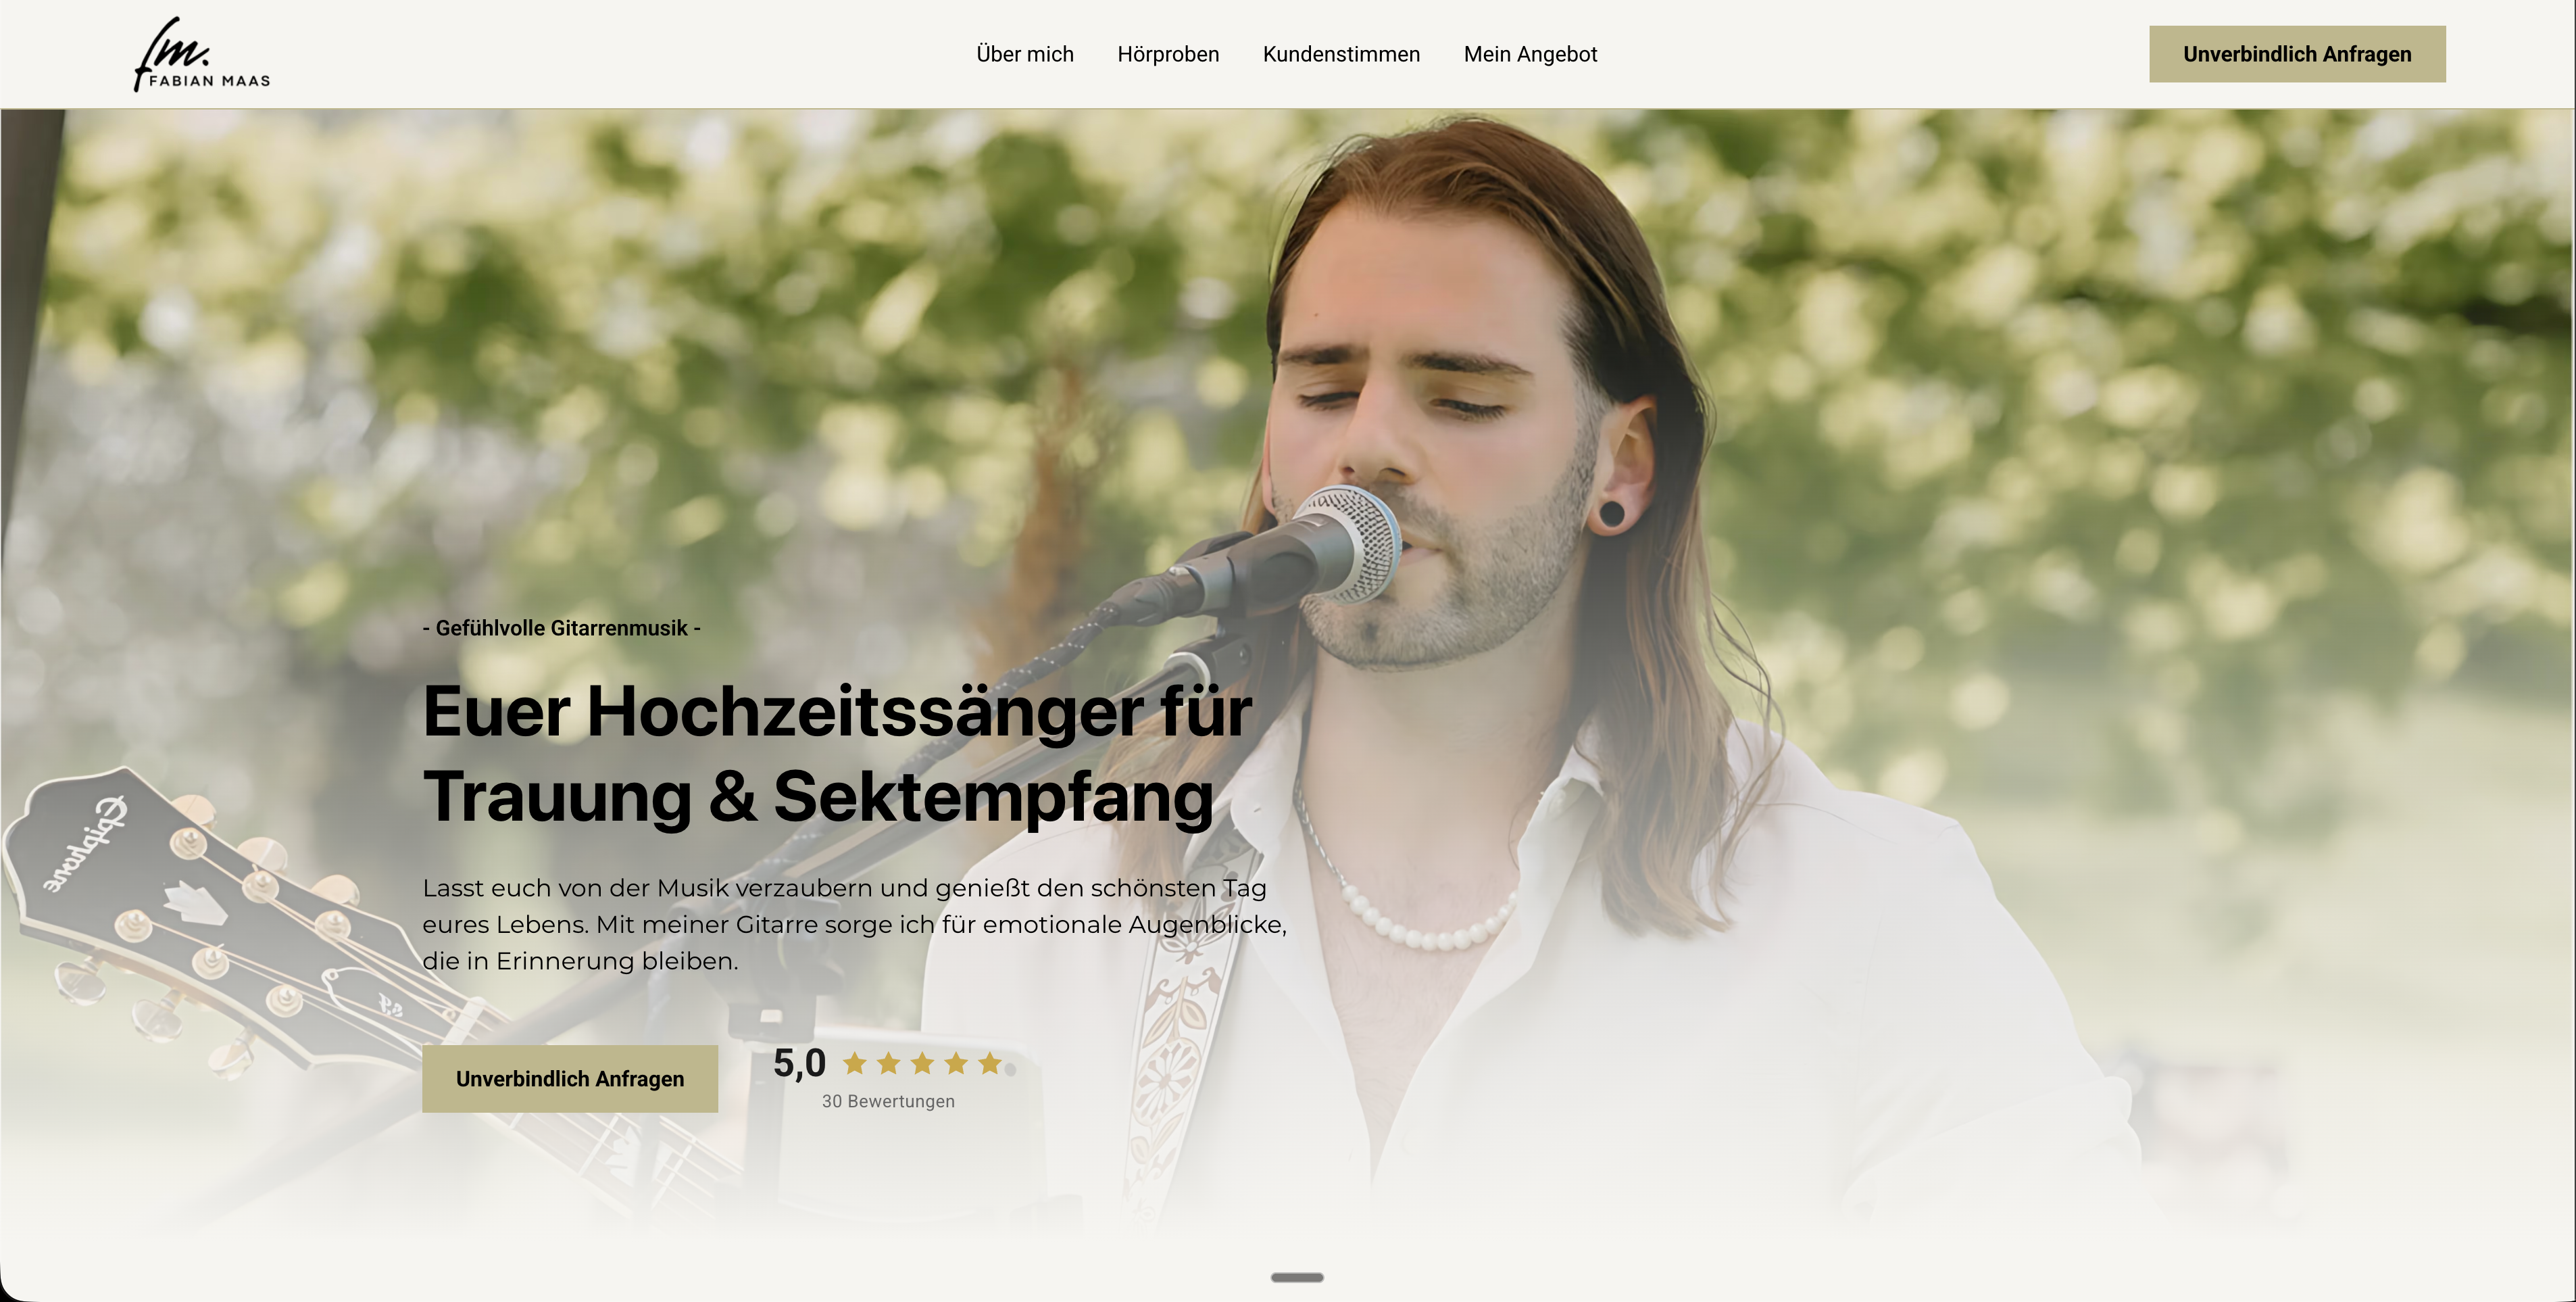This screenshot has width=2576, height=1302.
Task: Click the small grey dot after the stars
Action: (x=1010, y=1069)
